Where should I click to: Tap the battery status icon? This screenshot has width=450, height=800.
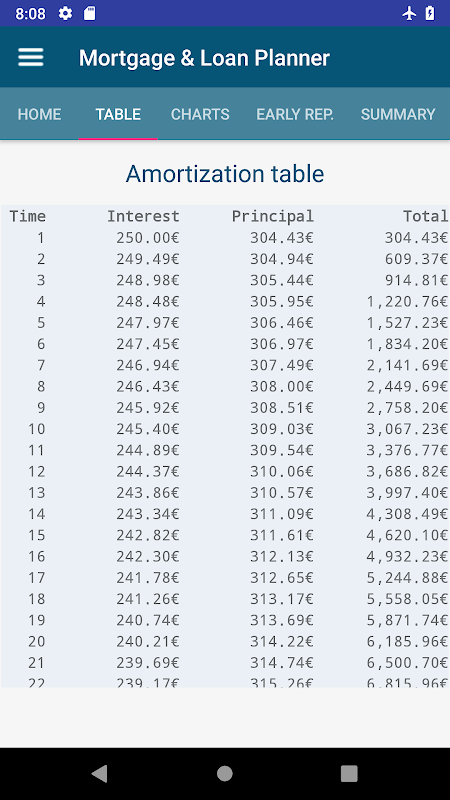[x=430, y=13]
